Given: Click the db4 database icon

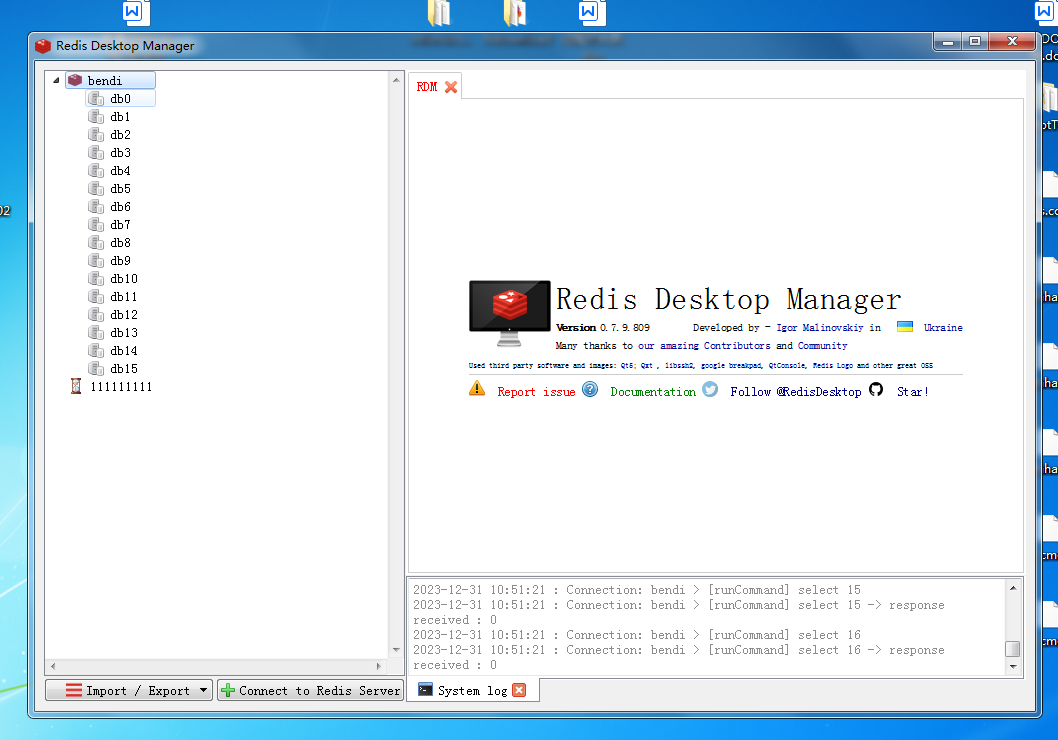Looking at the screenshot, I should click(x=96, y=171).
